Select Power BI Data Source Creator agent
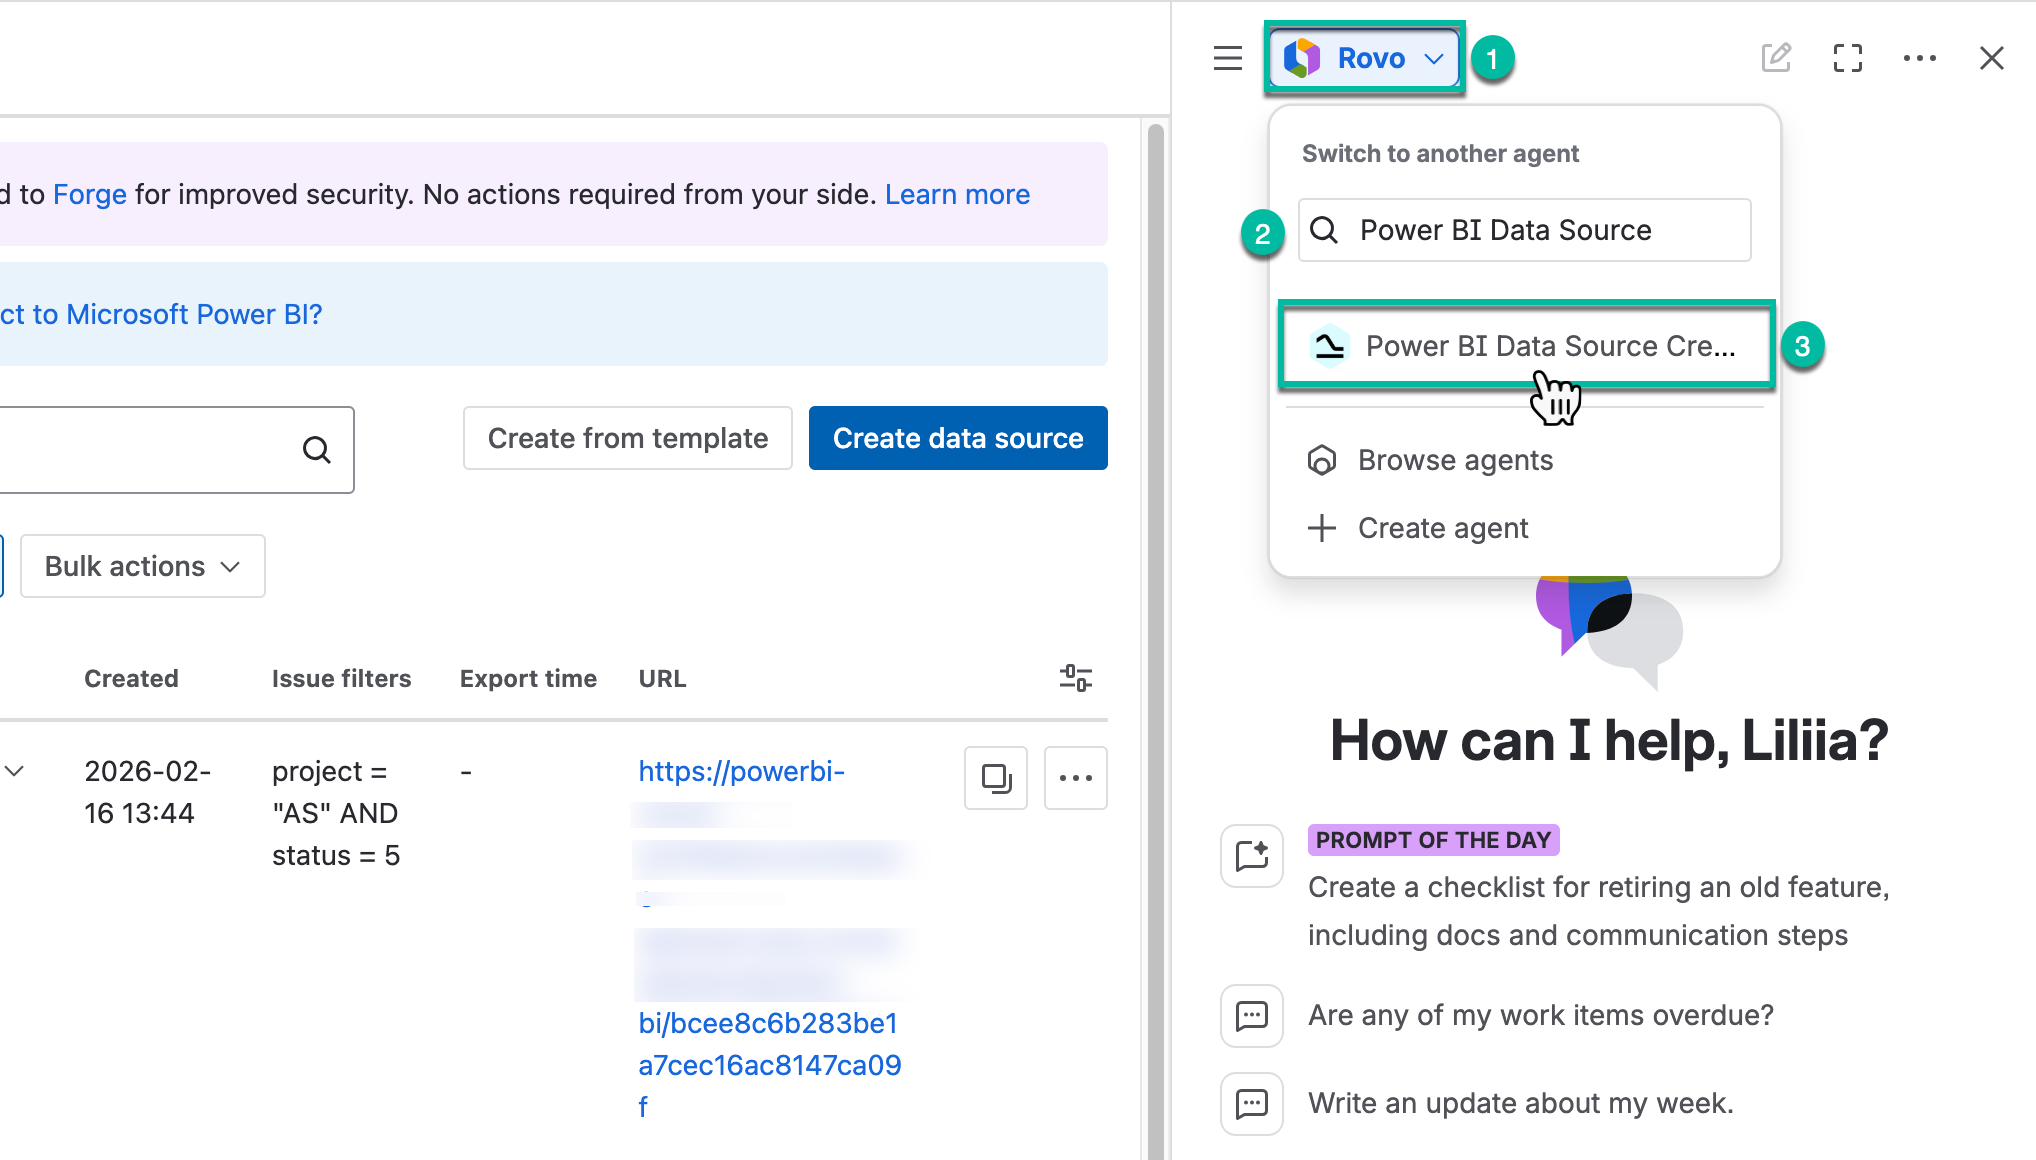This screenshot has width=2036, height=1160. [x=1526, y=346]
